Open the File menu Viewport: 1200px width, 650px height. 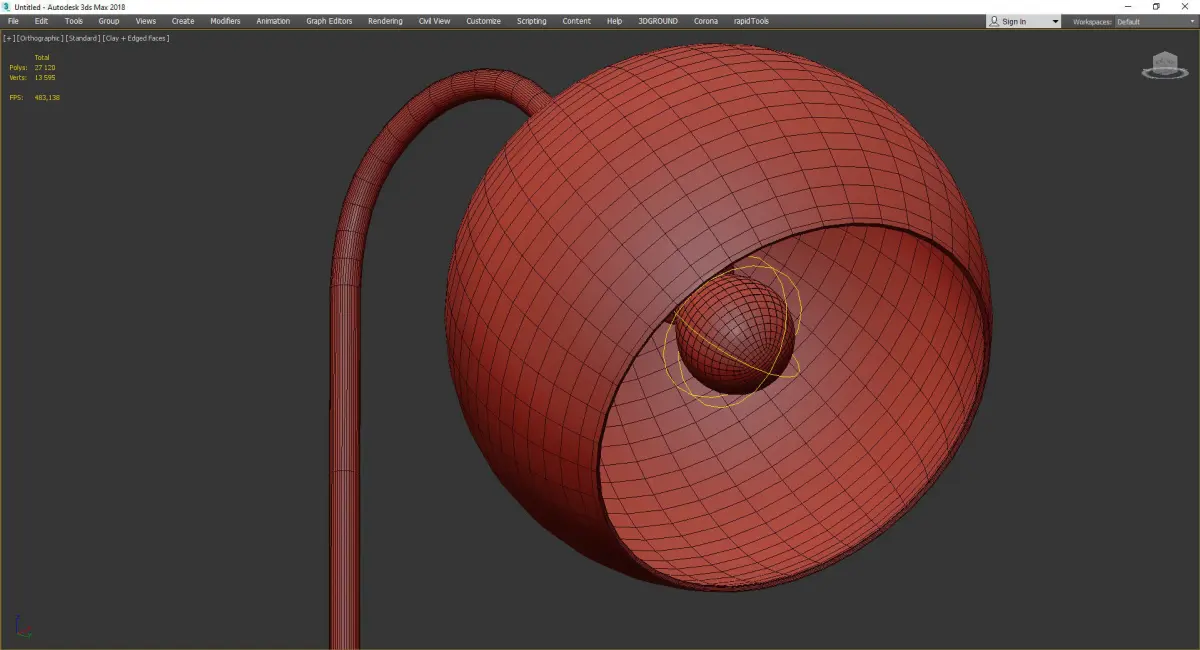coord(13,21)
